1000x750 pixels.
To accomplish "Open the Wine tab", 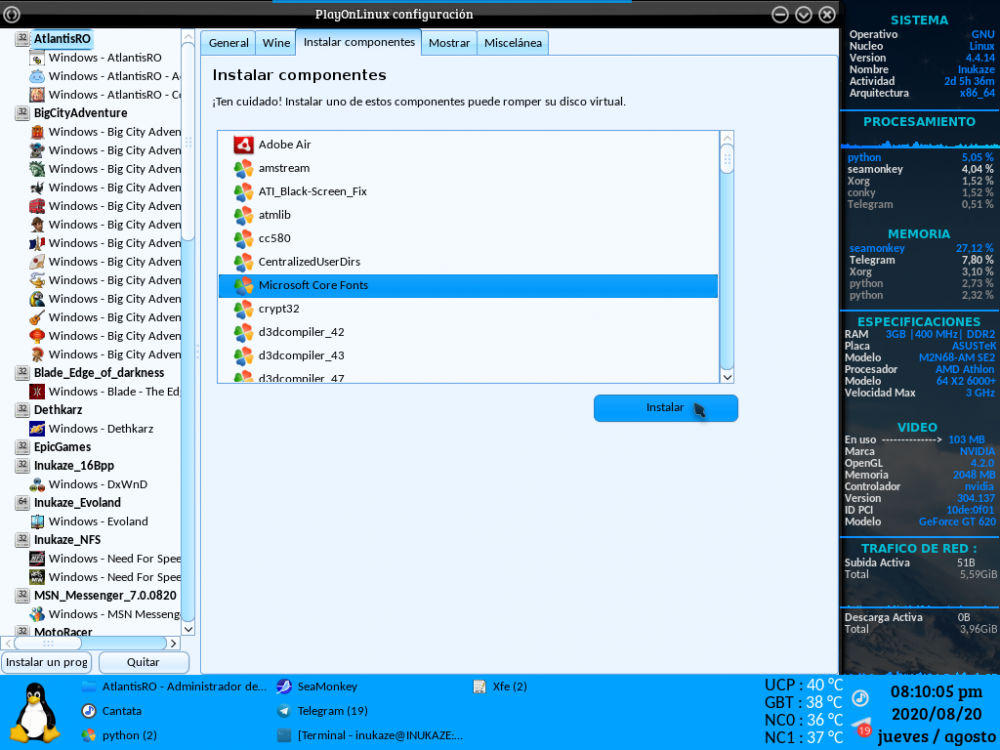I will (276, 43).
